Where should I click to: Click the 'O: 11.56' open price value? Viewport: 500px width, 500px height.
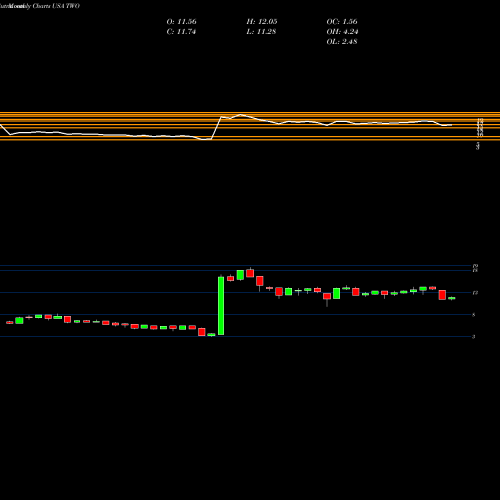click(x=181, y=22)
